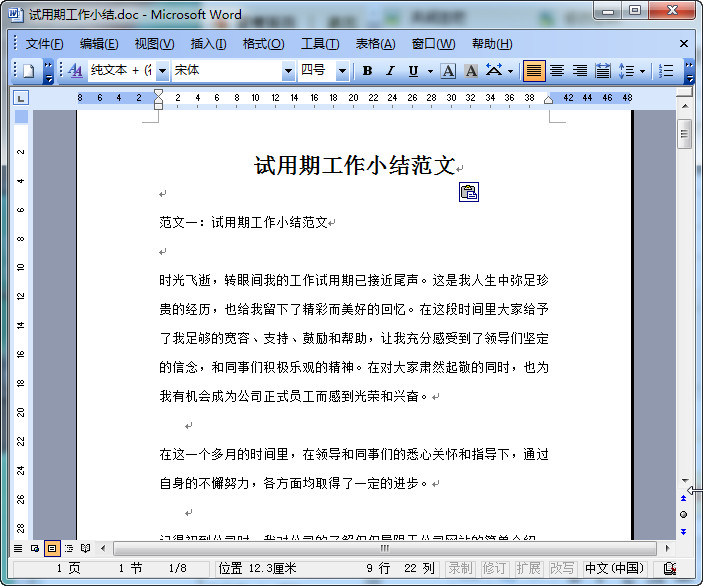Click the document heading 试用期工作小结范文
The width and height of the screenshot is (703, 586).
coord(355,165)
